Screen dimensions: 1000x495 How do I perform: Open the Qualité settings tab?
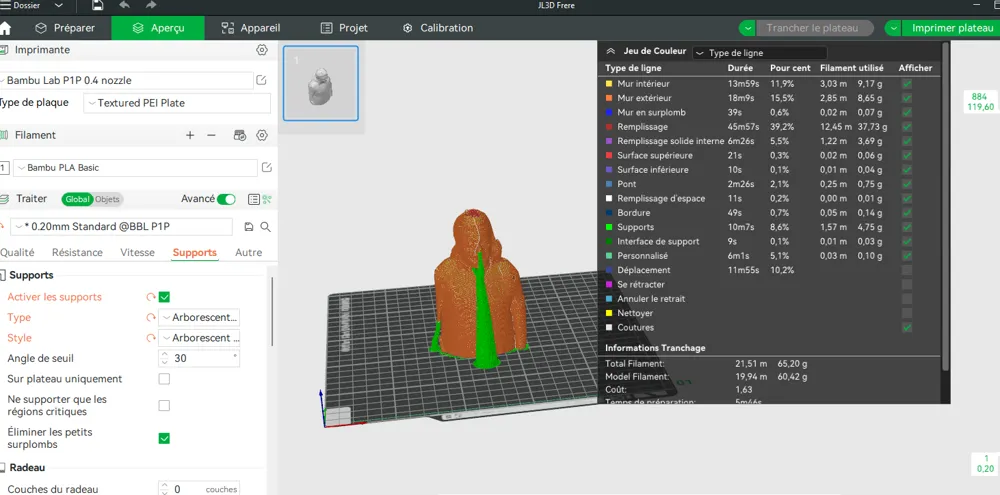click(x=17, y=253)
